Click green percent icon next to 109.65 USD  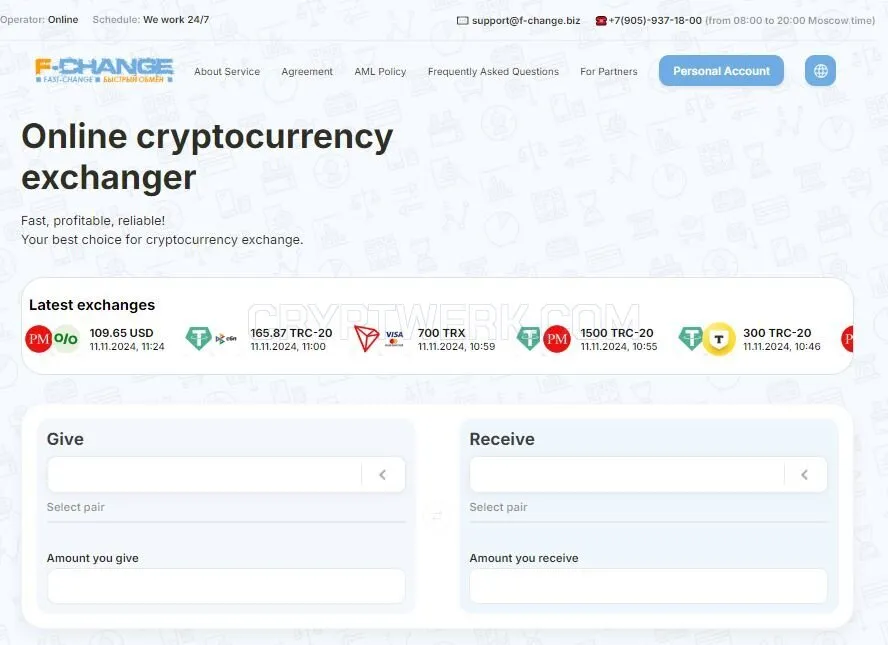click(66, 339)
